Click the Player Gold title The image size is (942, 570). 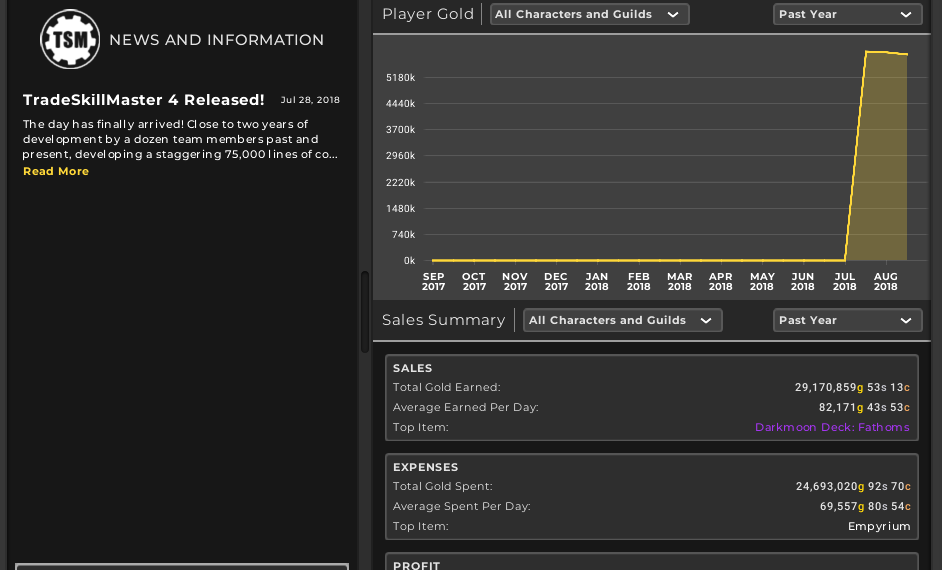tap(428, 14)
